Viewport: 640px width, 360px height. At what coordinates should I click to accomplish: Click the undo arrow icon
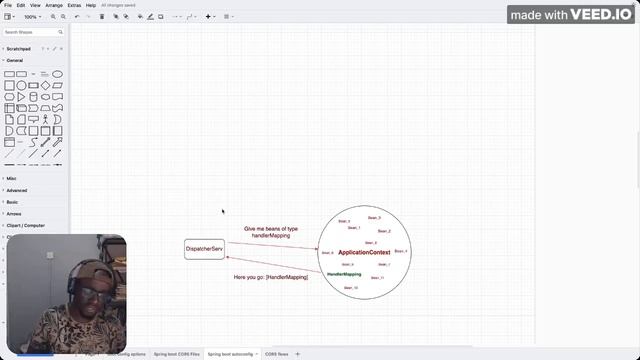[x=77, y=17]
